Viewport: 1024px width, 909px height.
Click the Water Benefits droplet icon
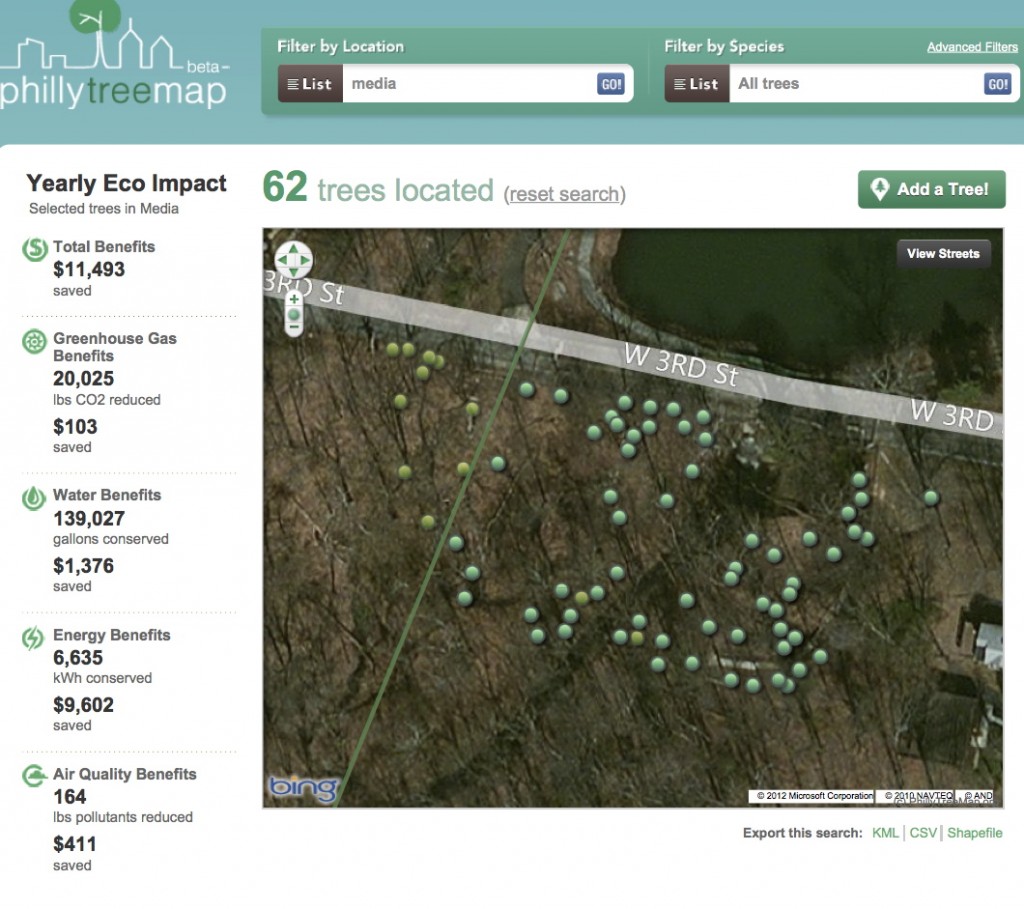[34, 498]
